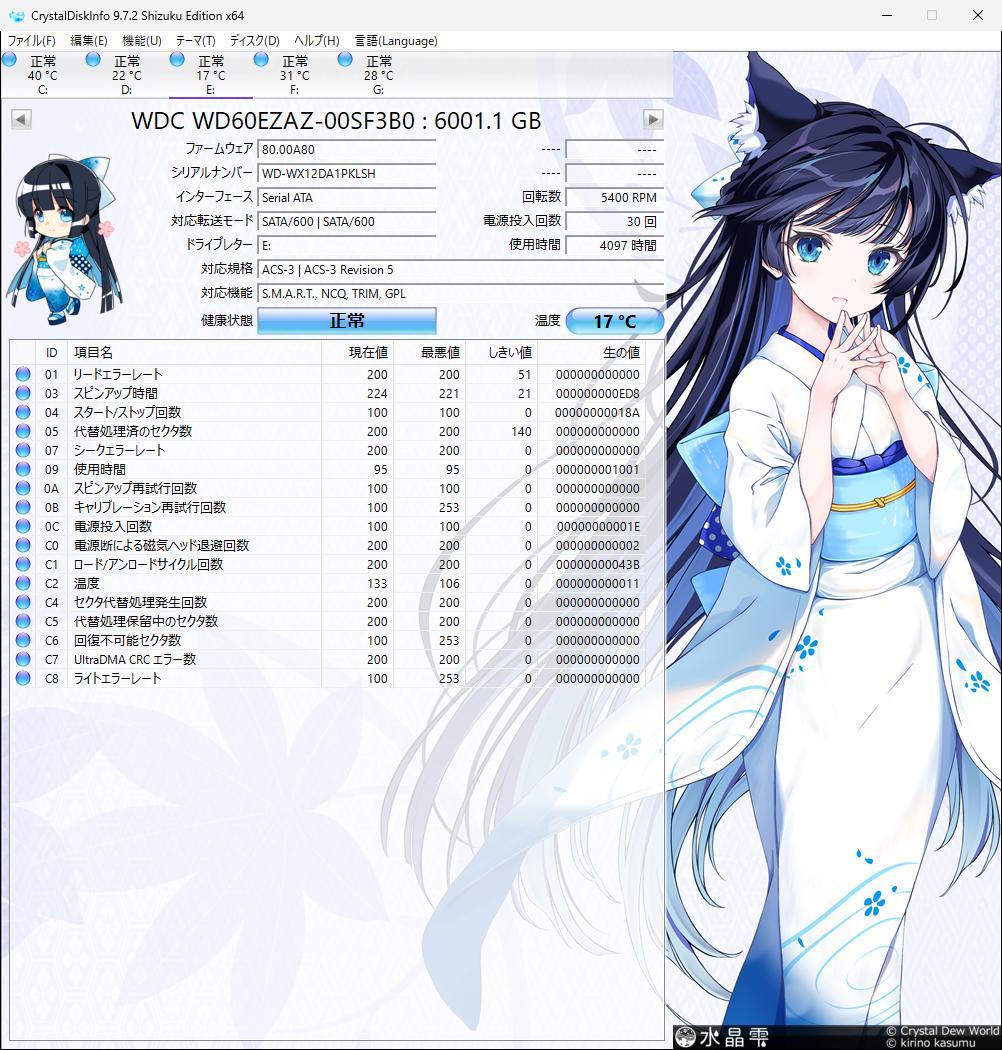The height and width of the screenshot is (1050, 1002).
Task: Open the ヘルプ menu
Action: point(314,41)
